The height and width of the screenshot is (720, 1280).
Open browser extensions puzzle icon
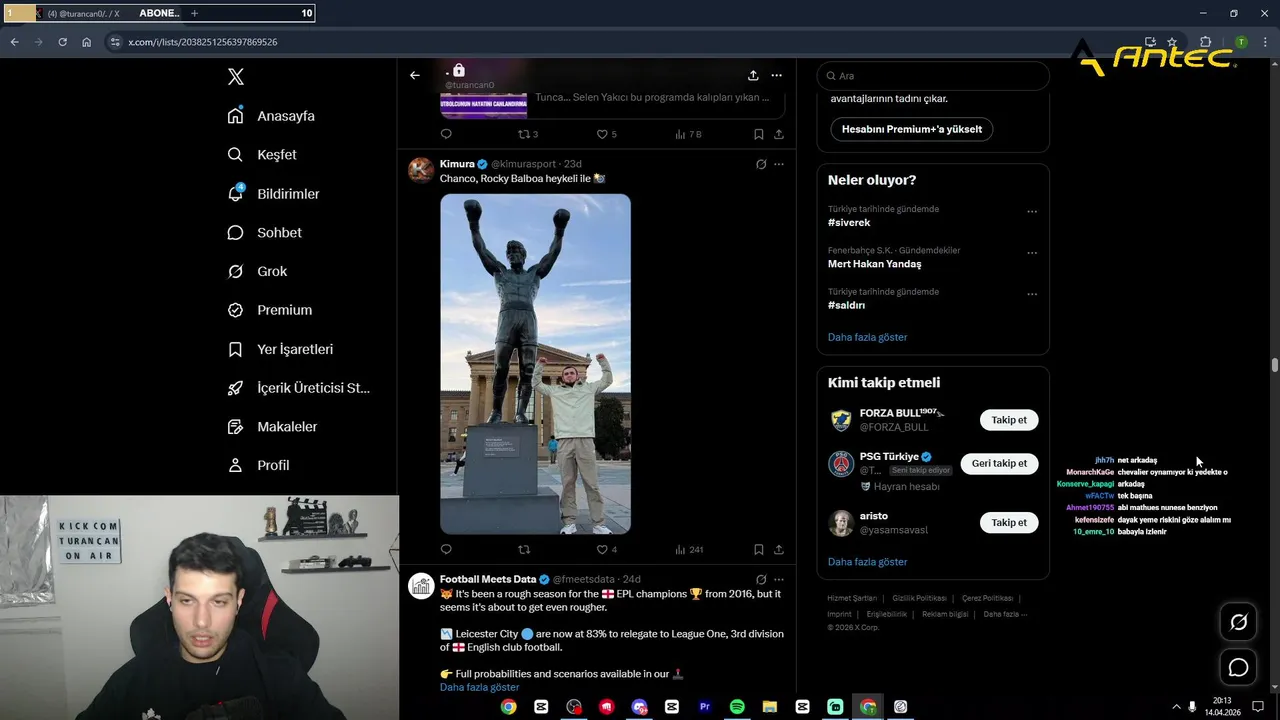(x=1205, y=42)
